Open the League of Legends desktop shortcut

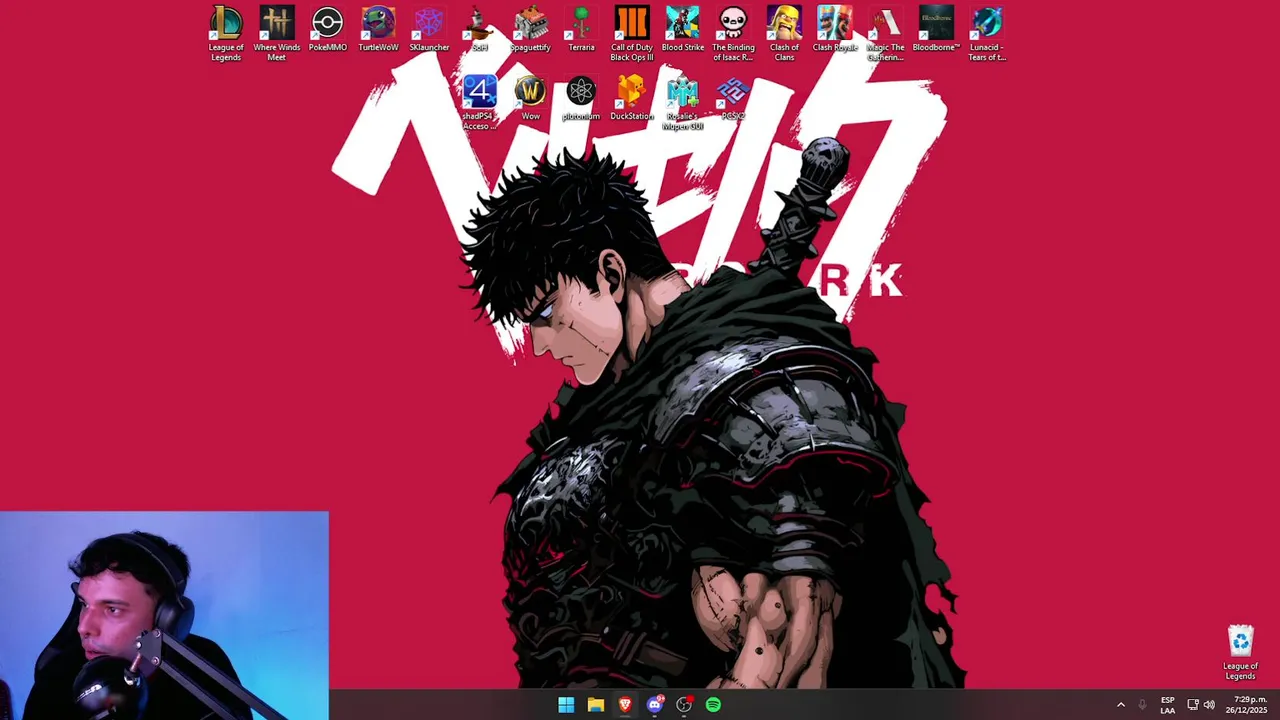pos(226,33)
